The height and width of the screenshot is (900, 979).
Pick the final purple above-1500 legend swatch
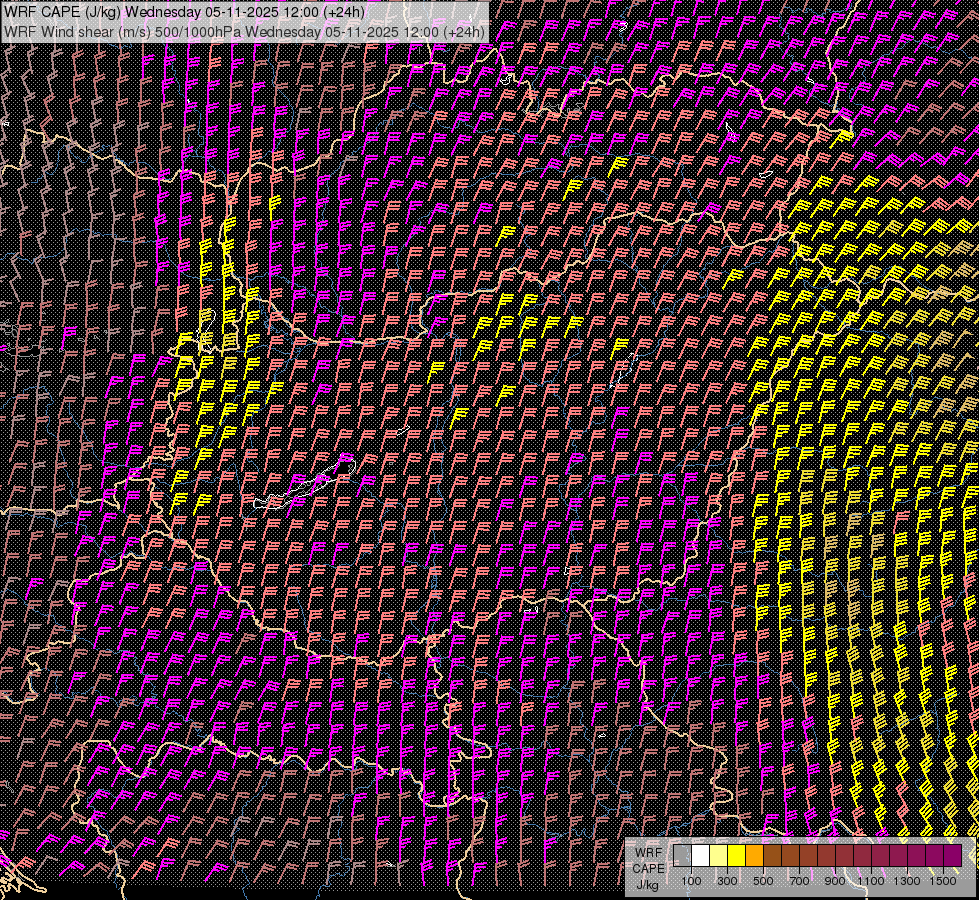click(x=953, y=855)
